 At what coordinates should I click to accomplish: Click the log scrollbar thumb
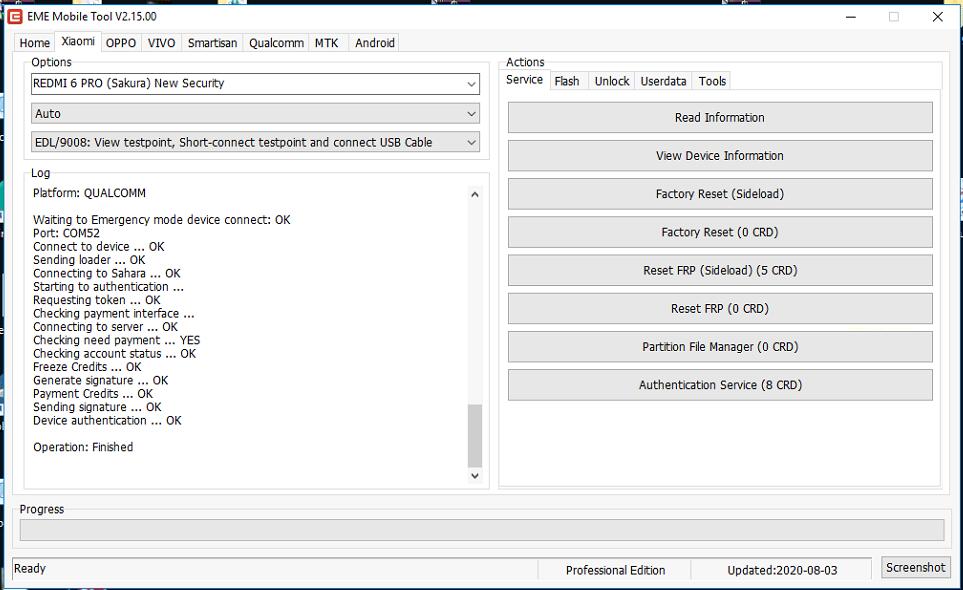(x=475, y=436)
